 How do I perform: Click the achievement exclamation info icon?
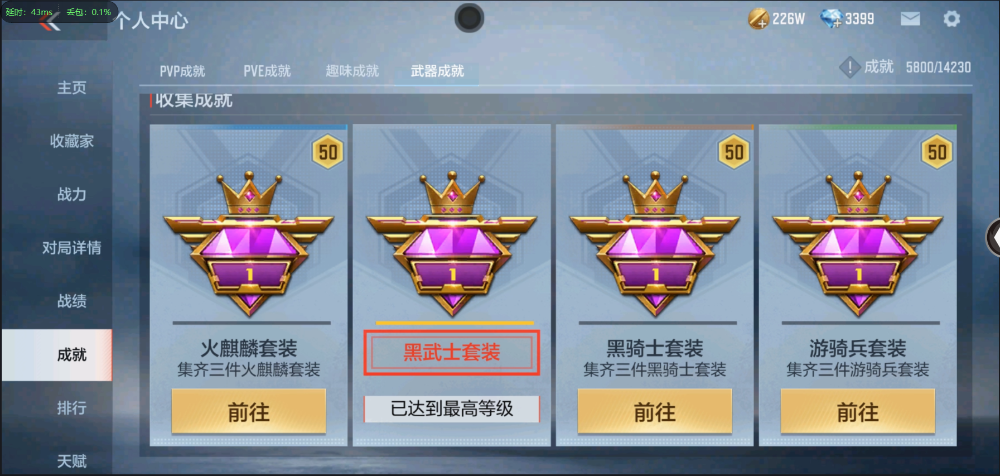point(849,67)
